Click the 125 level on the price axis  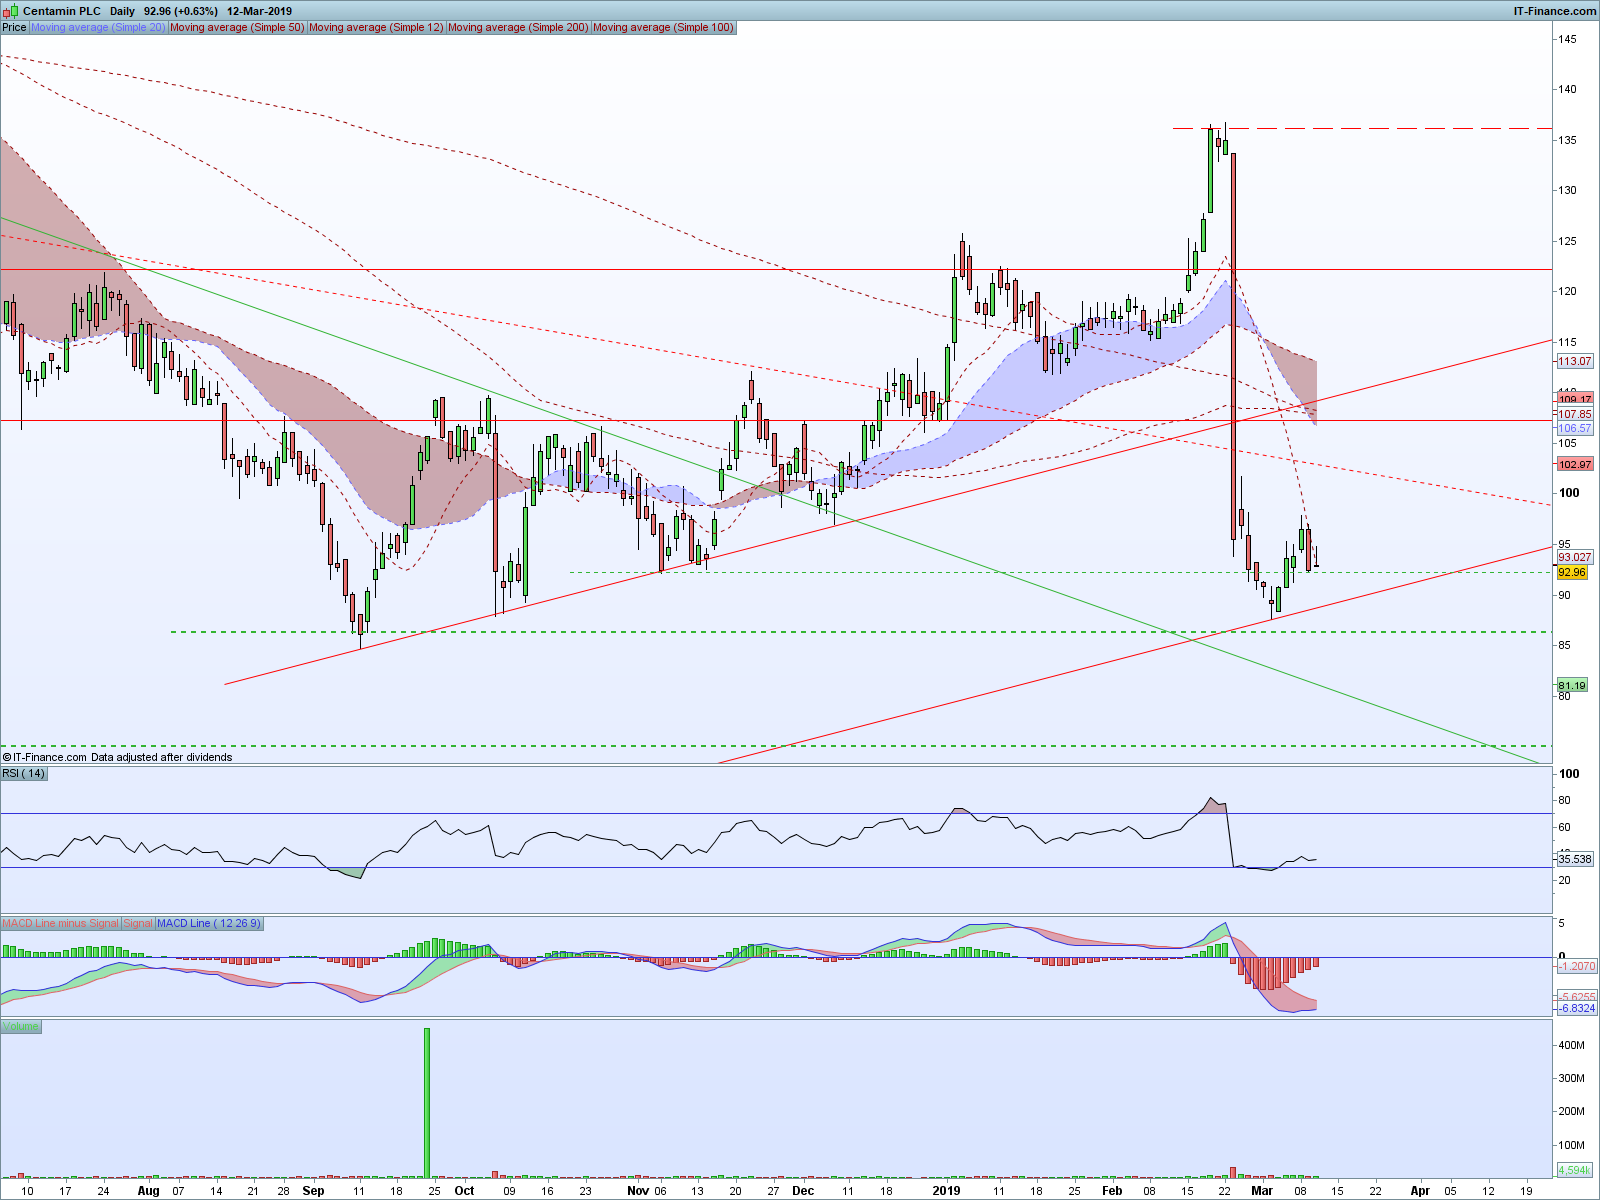(1567, 241)
